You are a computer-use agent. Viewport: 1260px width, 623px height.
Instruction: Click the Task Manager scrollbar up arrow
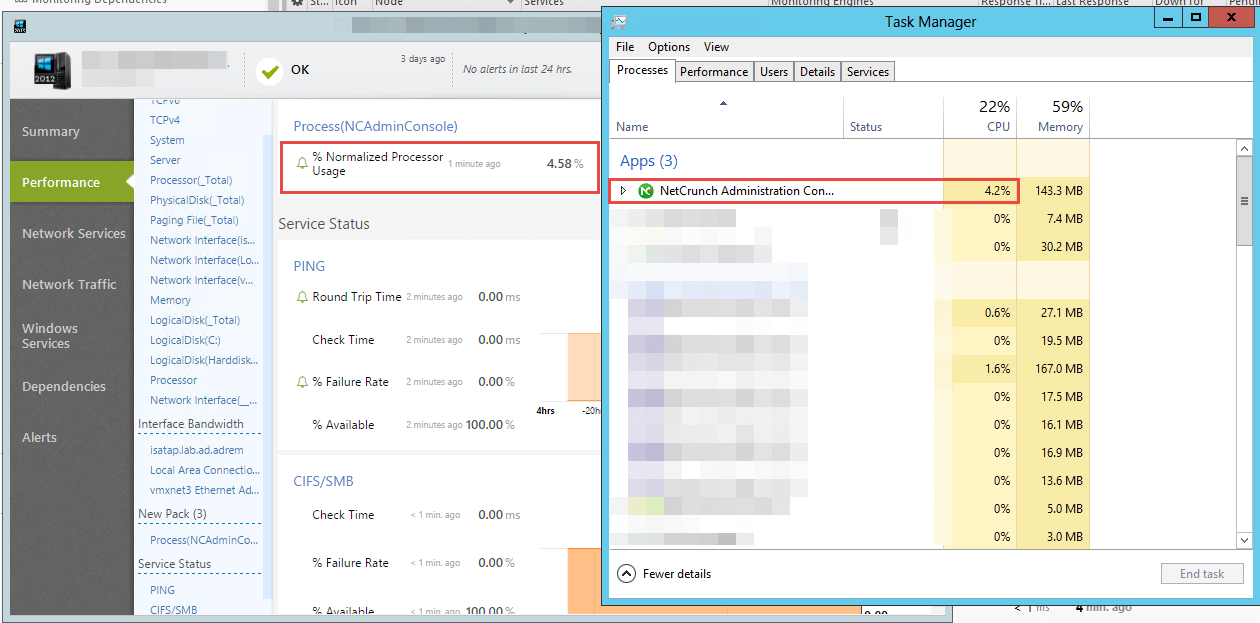click(1244, 148)
